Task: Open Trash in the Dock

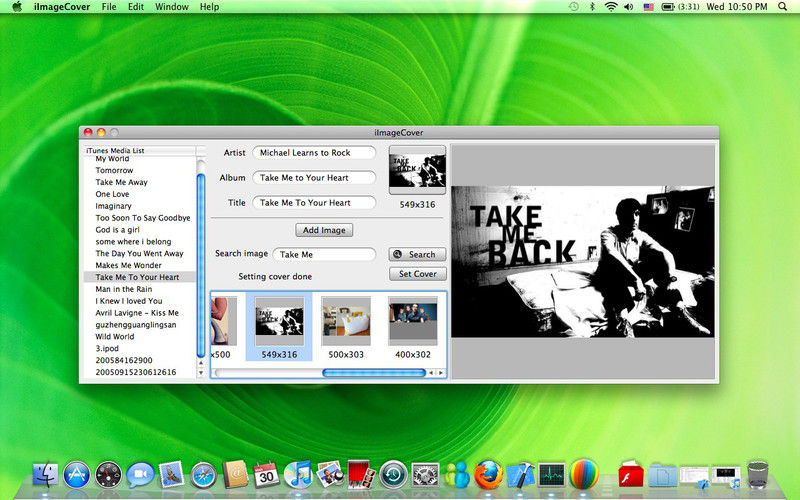Action: pyautogui.click(x=758, y=474)
